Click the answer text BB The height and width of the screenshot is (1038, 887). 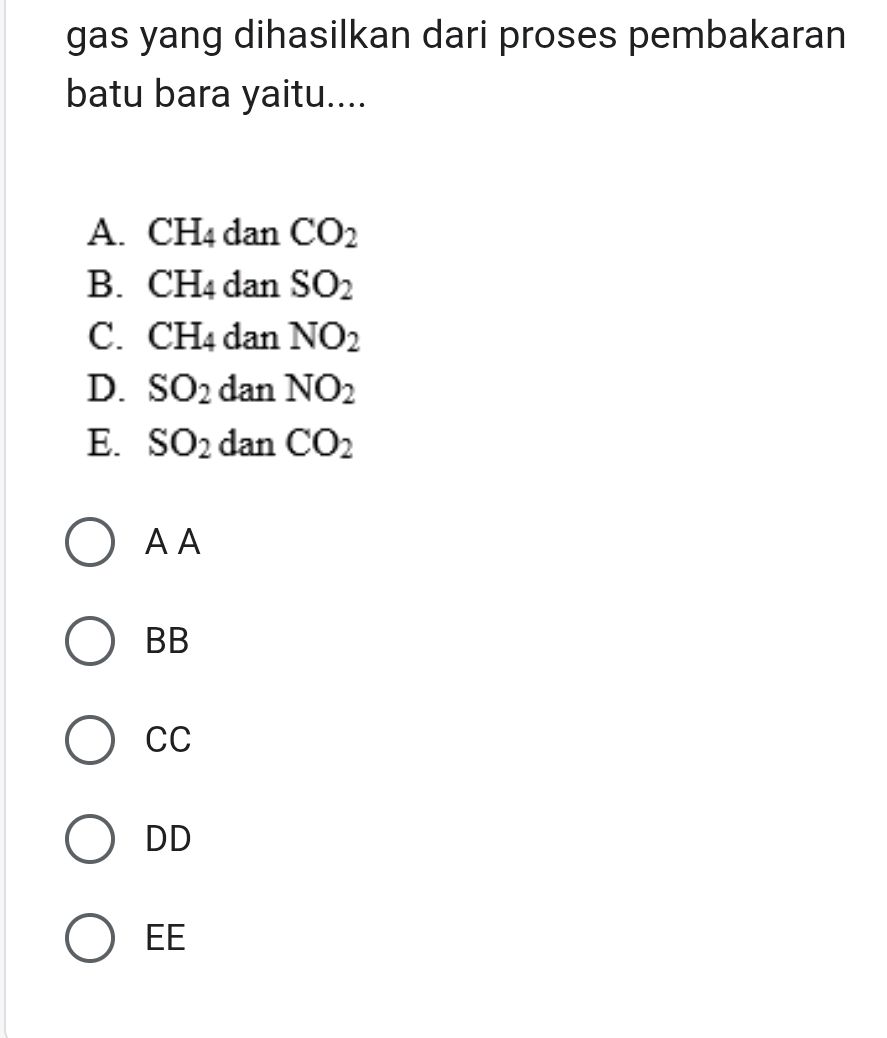tap(166, 640)
